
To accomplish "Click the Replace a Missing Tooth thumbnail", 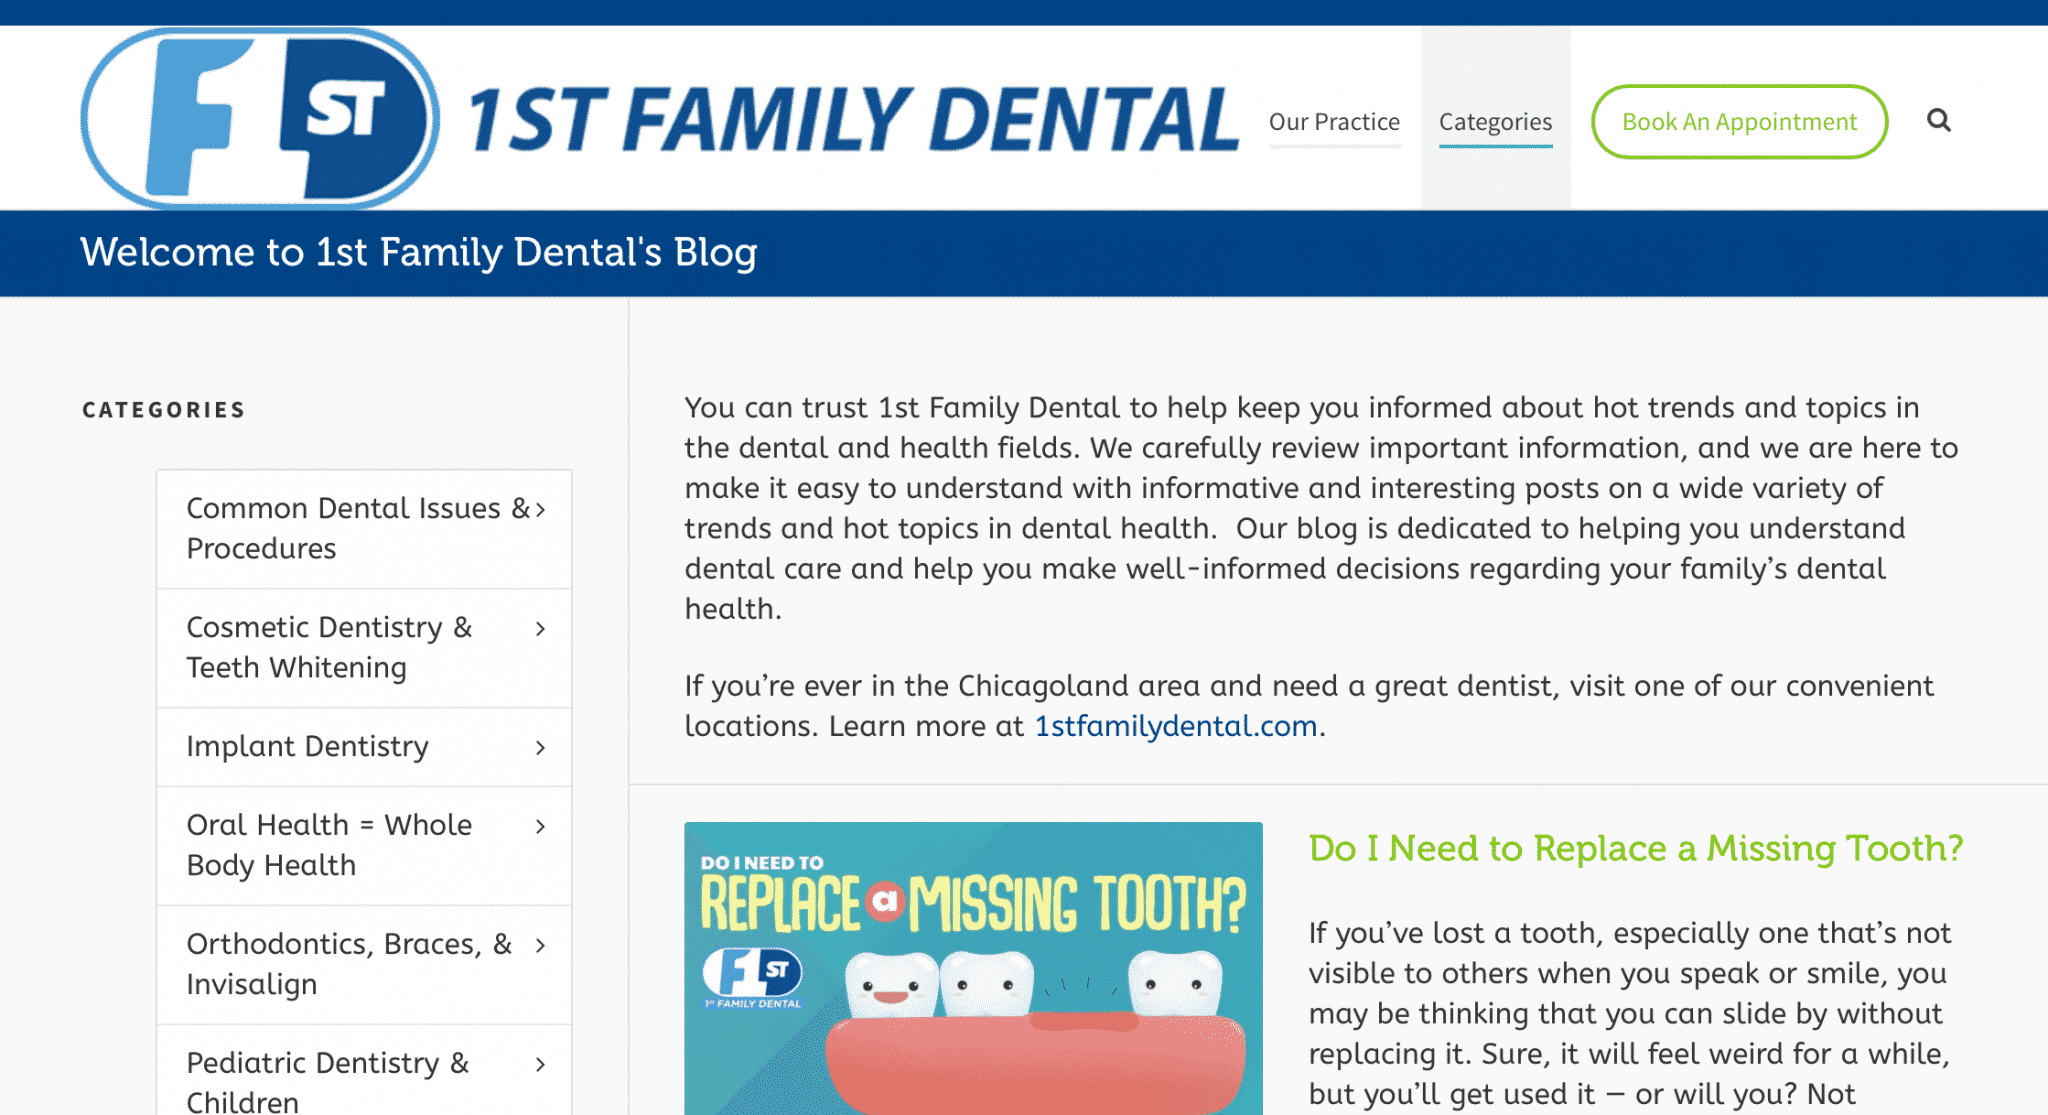I will pyautogui.click(x=973, y=968).
